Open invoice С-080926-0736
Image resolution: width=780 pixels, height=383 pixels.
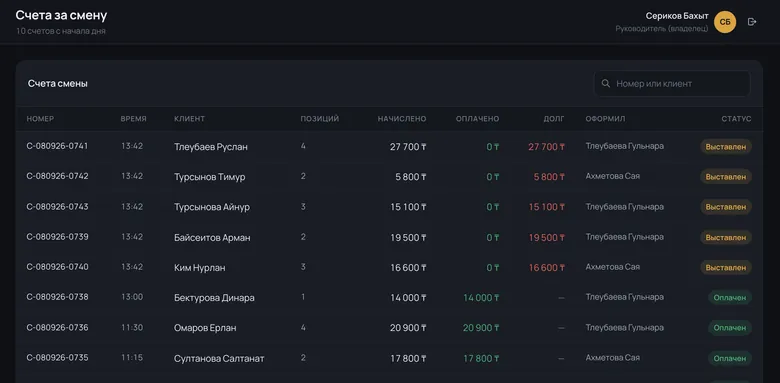57,327
